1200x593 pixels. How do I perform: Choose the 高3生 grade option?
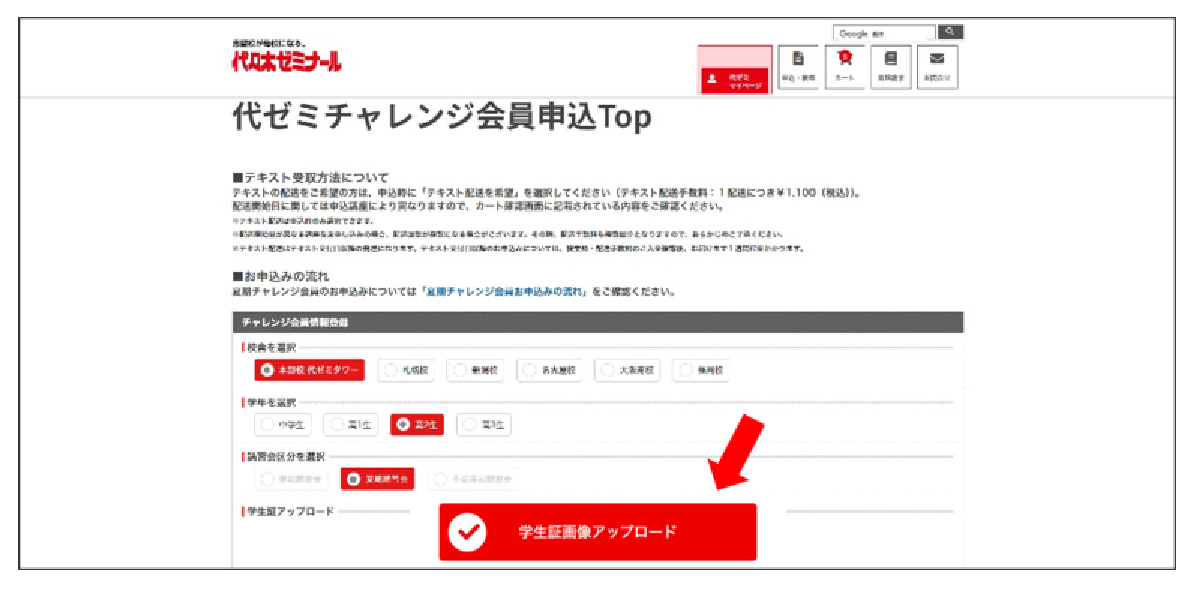[x=484, y=424]
